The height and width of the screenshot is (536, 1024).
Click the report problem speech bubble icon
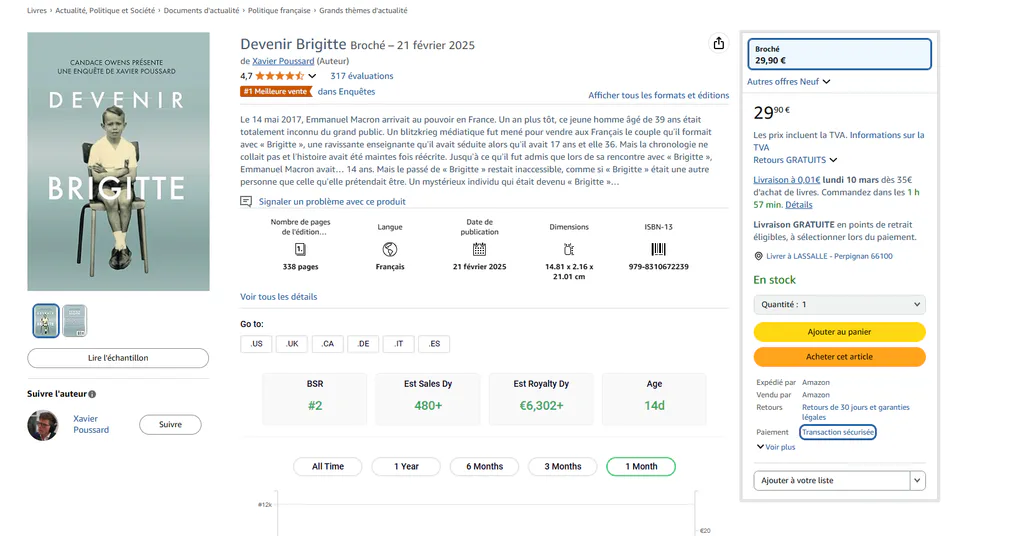click(x=246, y=202)
